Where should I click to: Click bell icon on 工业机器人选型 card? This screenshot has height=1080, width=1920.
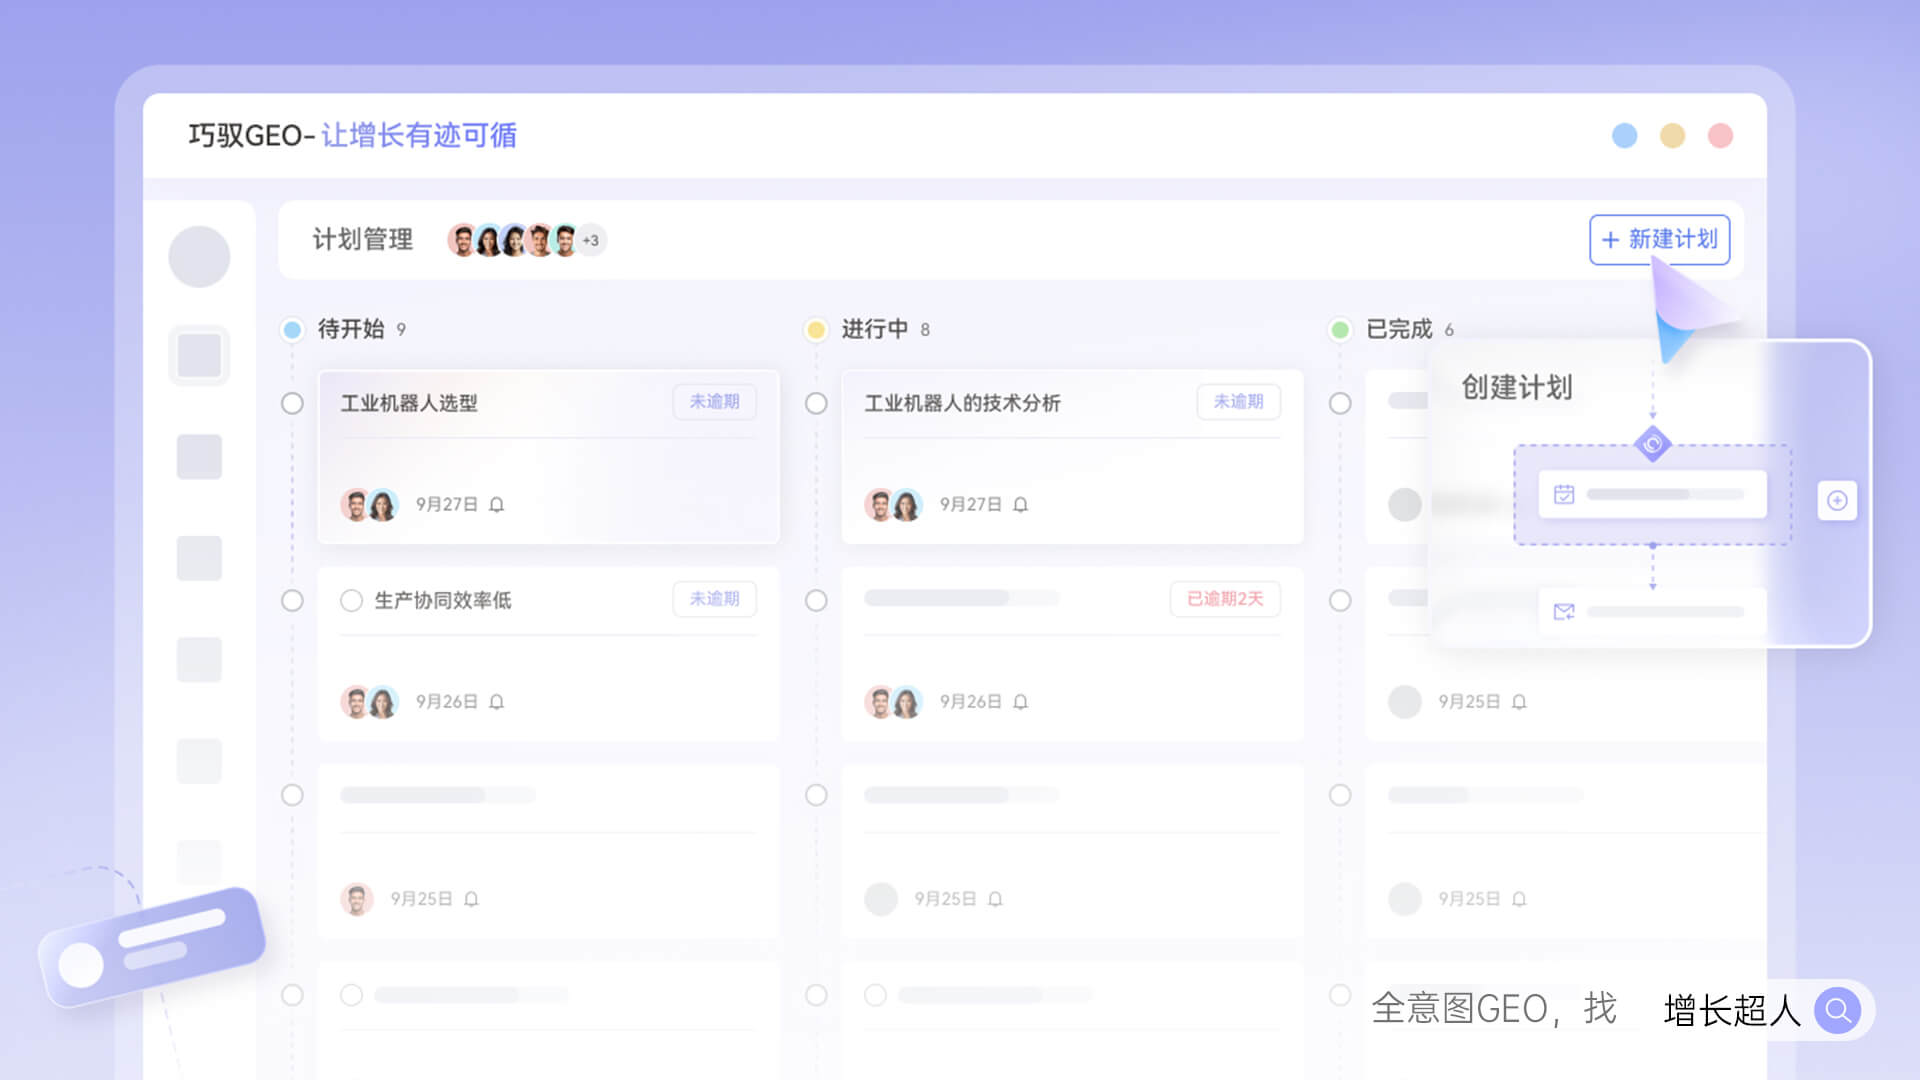[496, 505]
